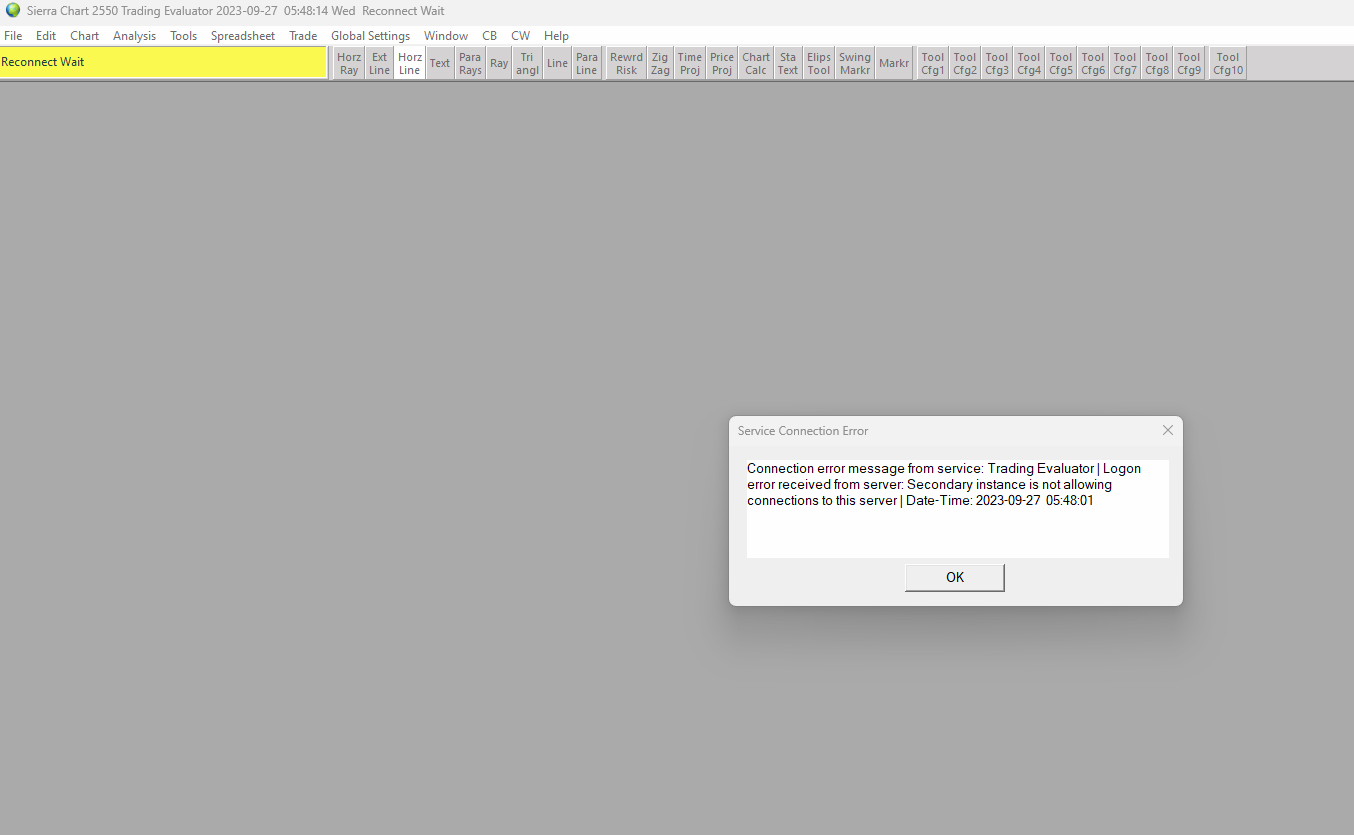
Task: Switch to Tool Cfg4
Action: (1029, 63)
